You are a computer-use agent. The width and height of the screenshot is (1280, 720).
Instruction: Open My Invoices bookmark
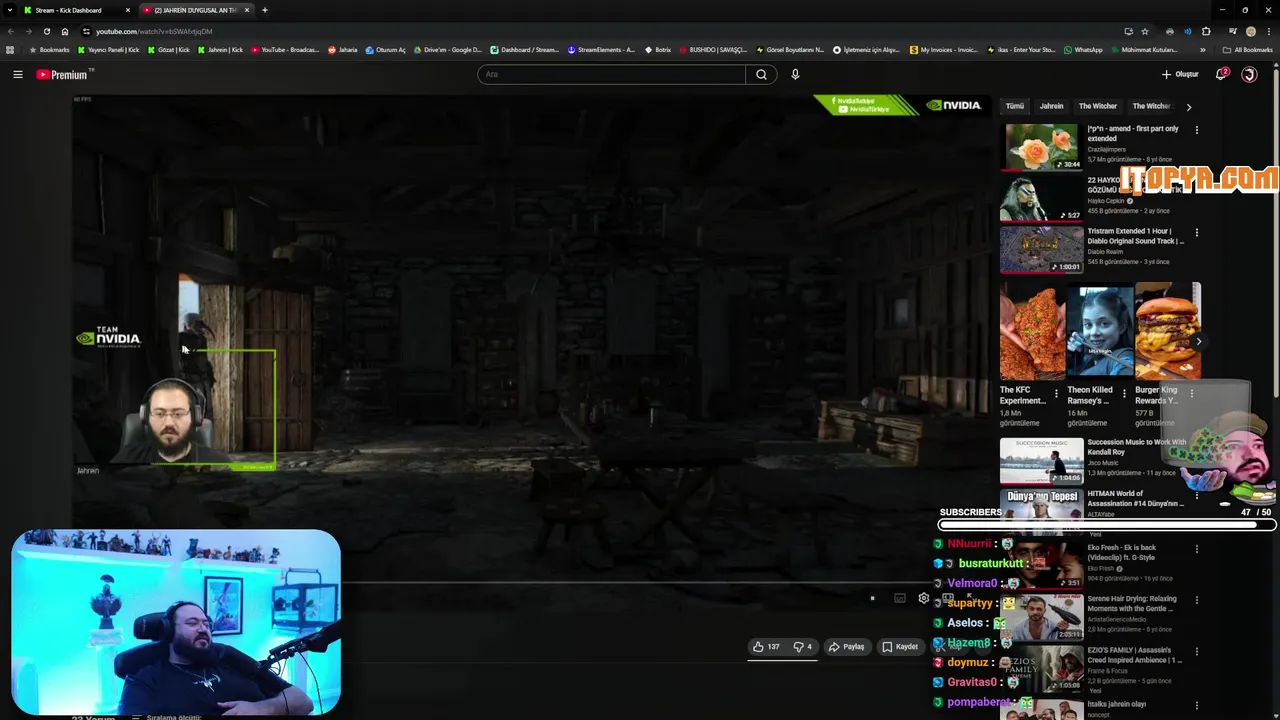coord(944,50)
